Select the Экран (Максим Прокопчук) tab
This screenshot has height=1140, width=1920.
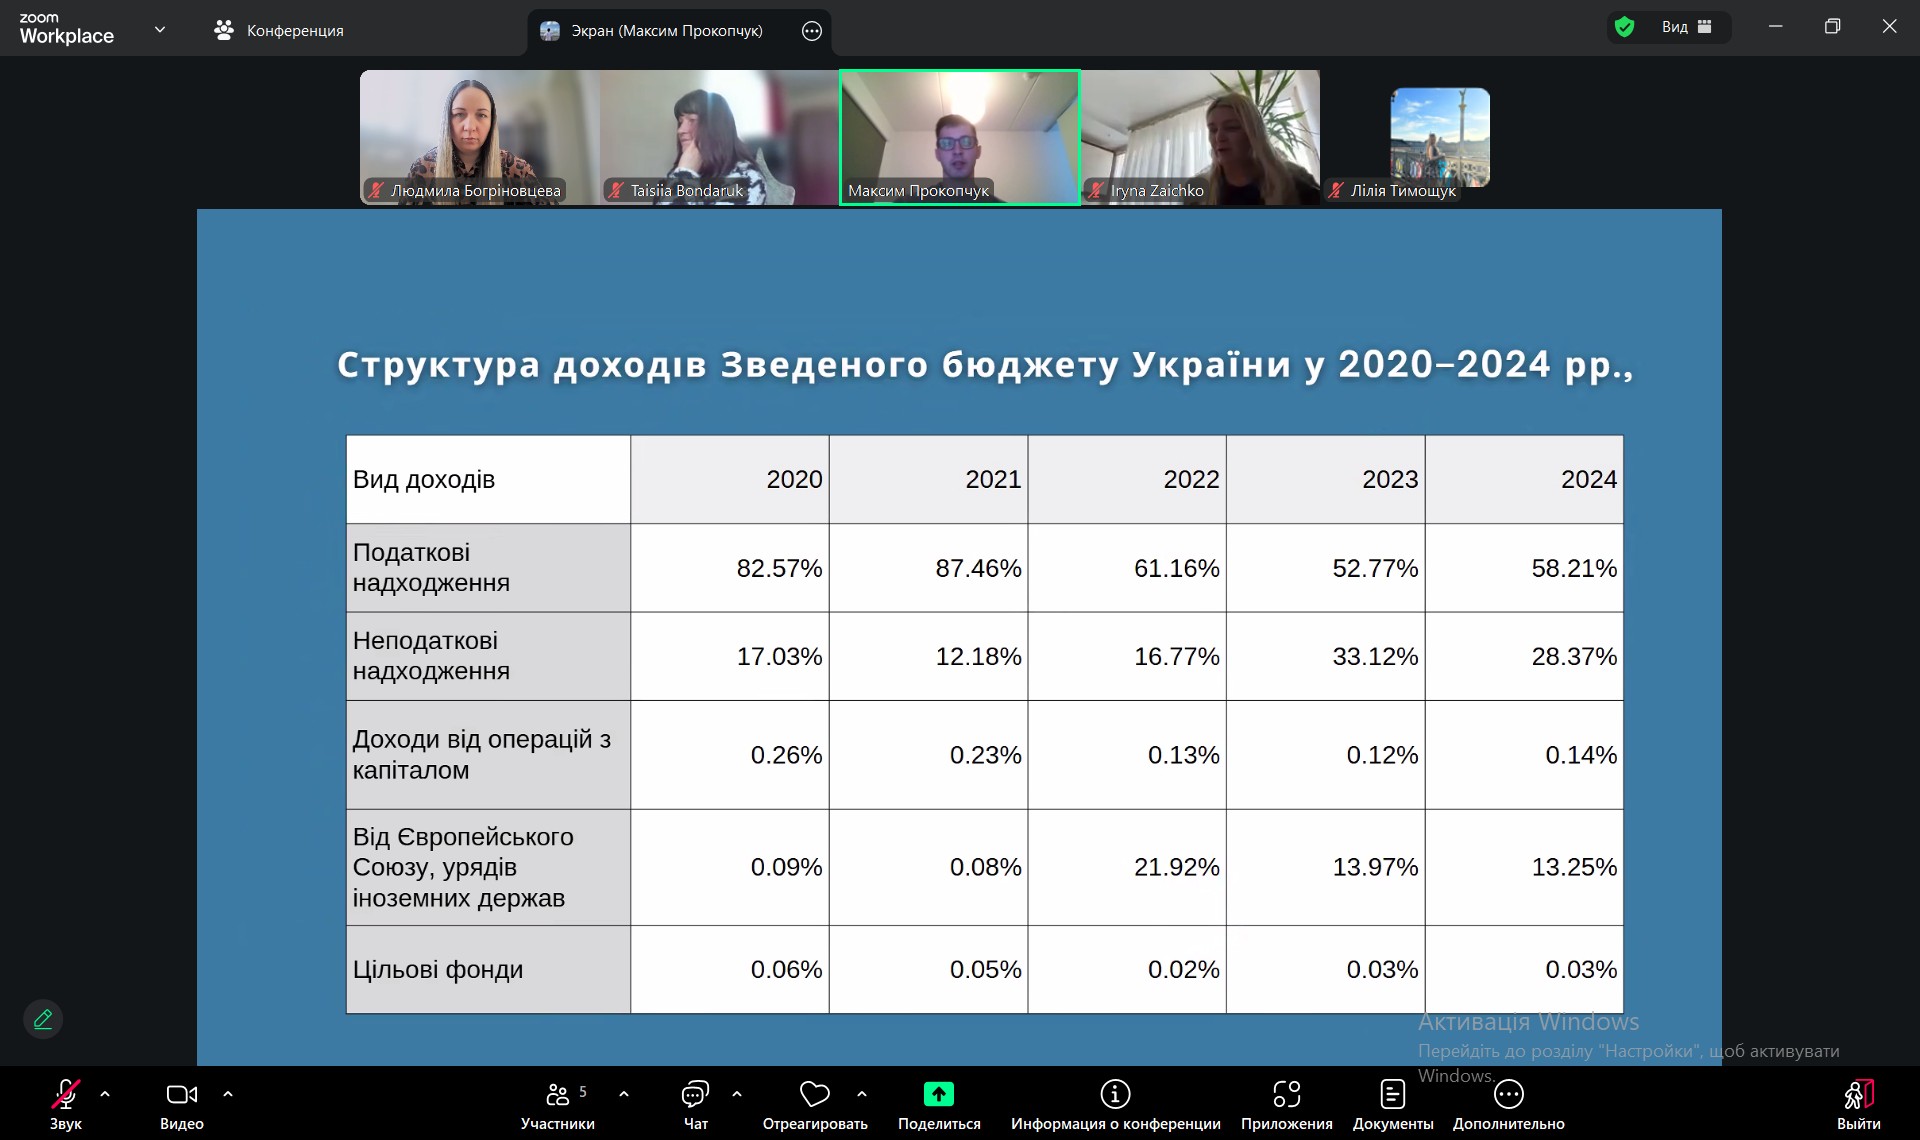click(665, 31)
